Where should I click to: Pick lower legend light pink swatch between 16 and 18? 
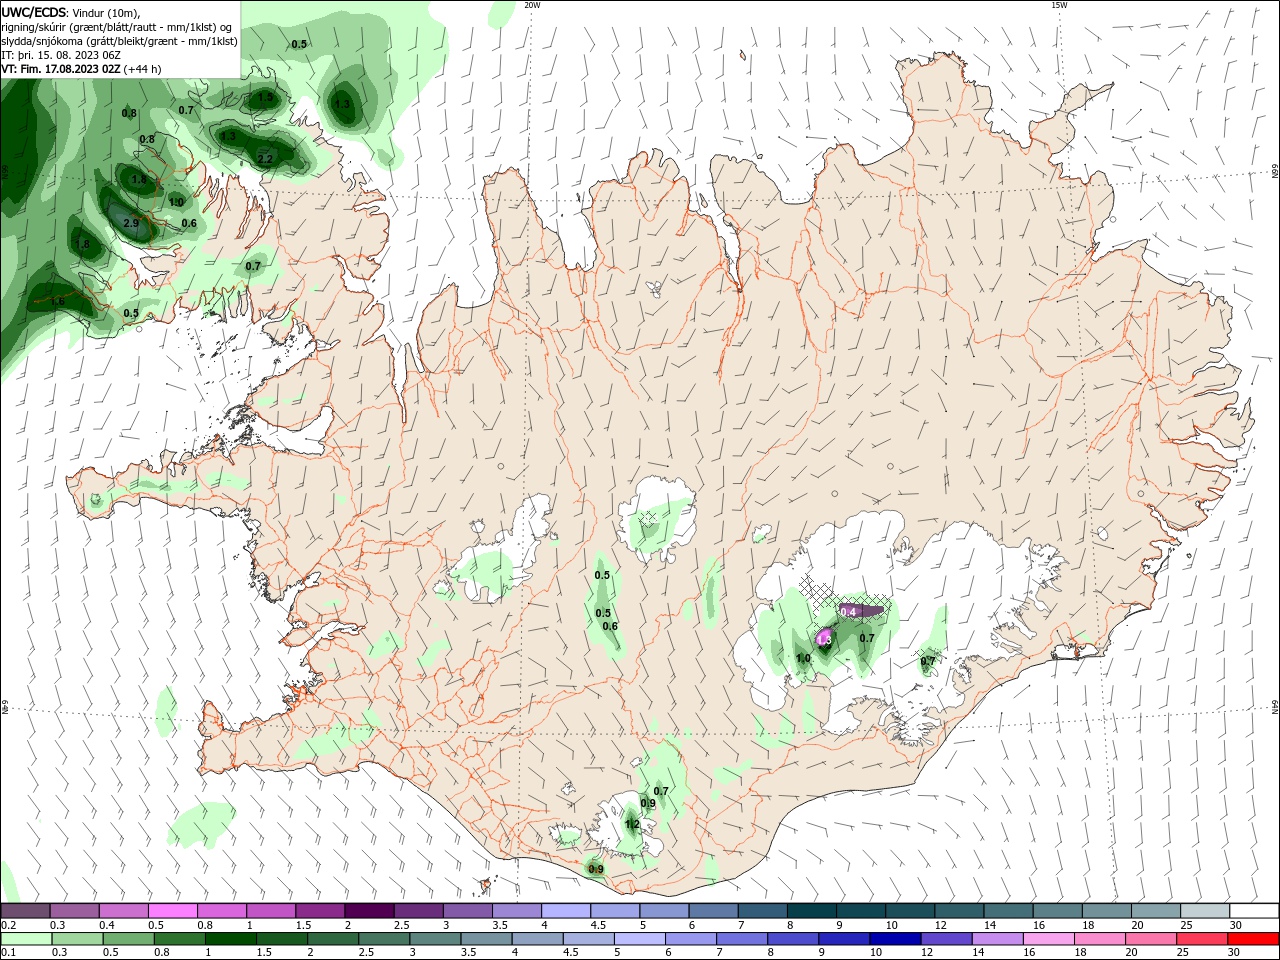point(1047,939)
